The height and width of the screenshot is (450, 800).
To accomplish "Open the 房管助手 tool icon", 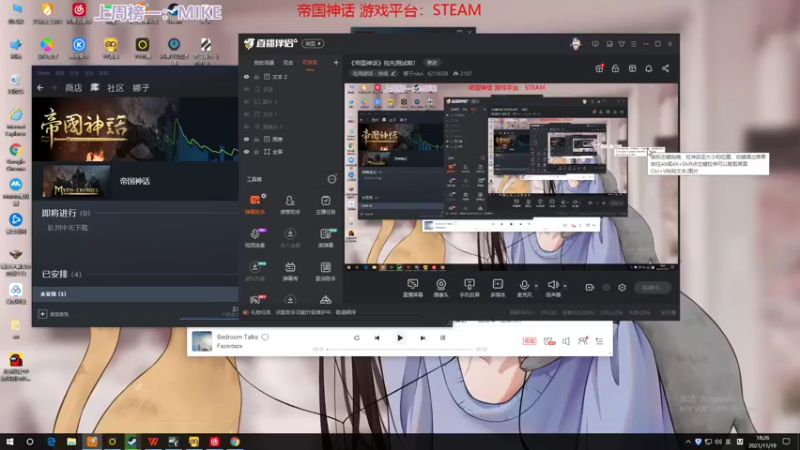I will tap(290, 204).
